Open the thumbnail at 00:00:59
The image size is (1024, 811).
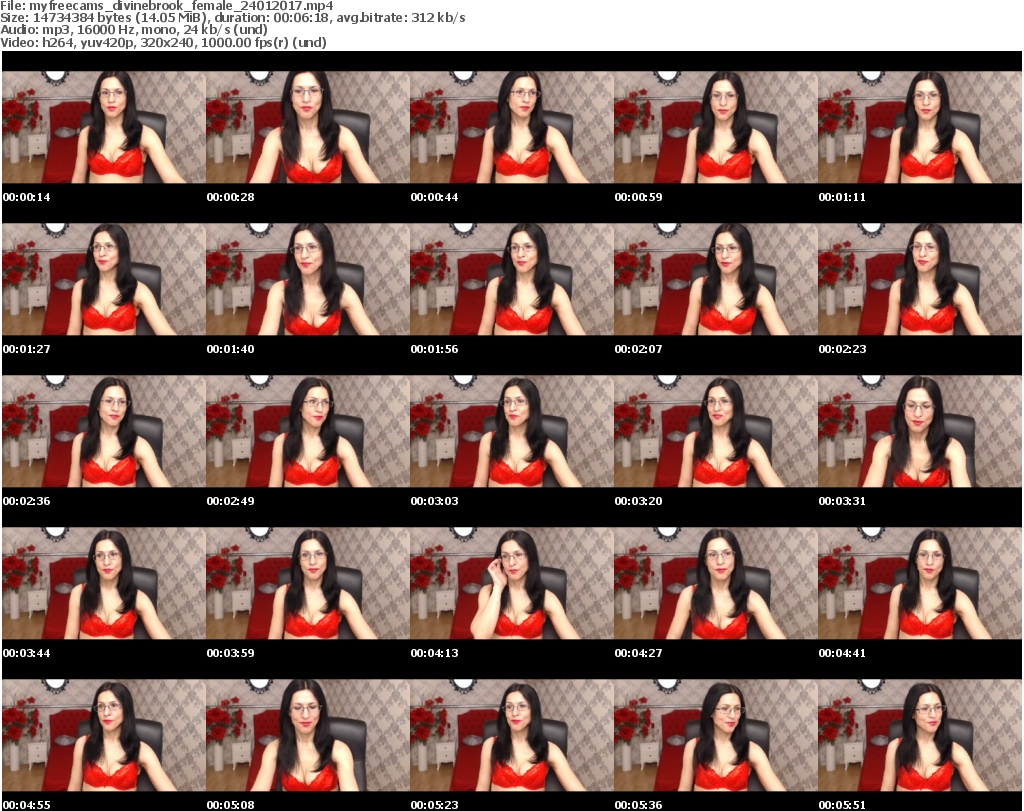715,127
